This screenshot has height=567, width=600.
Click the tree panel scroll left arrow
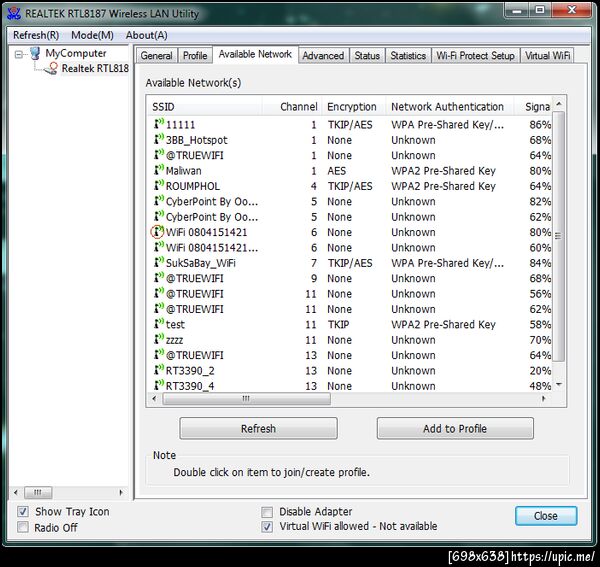coord(16,492)
